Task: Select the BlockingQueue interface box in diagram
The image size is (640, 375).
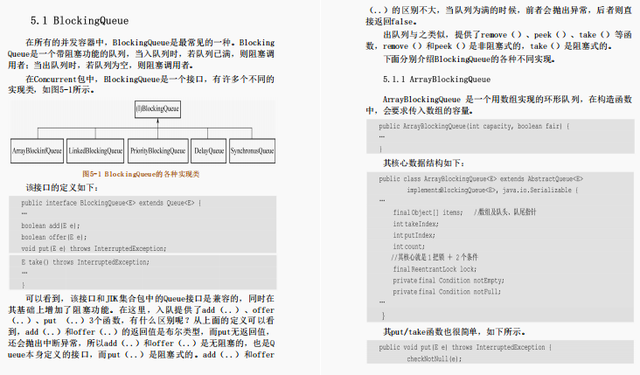Action: [158, 109]
